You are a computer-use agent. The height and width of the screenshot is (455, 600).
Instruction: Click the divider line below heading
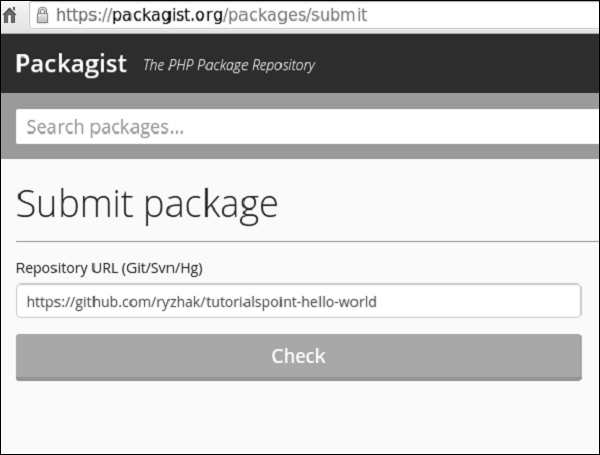(300, 241)
